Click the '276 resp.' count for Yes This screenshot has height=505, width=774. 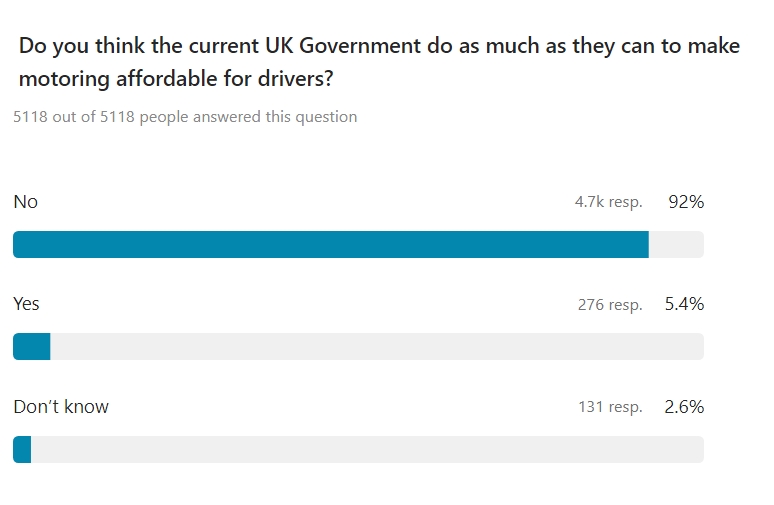pyautogui.click(x=610, y=305)
